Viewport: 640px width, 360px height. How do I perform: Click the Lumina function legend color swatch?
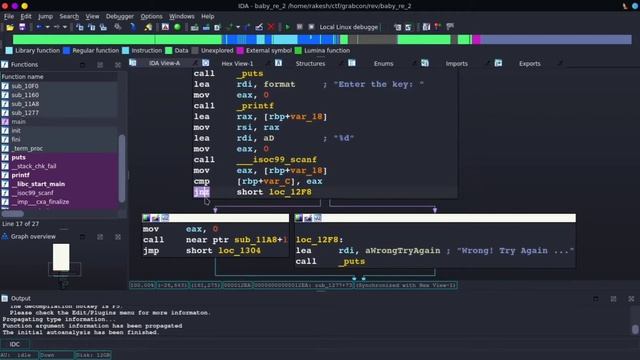point(298,51)
